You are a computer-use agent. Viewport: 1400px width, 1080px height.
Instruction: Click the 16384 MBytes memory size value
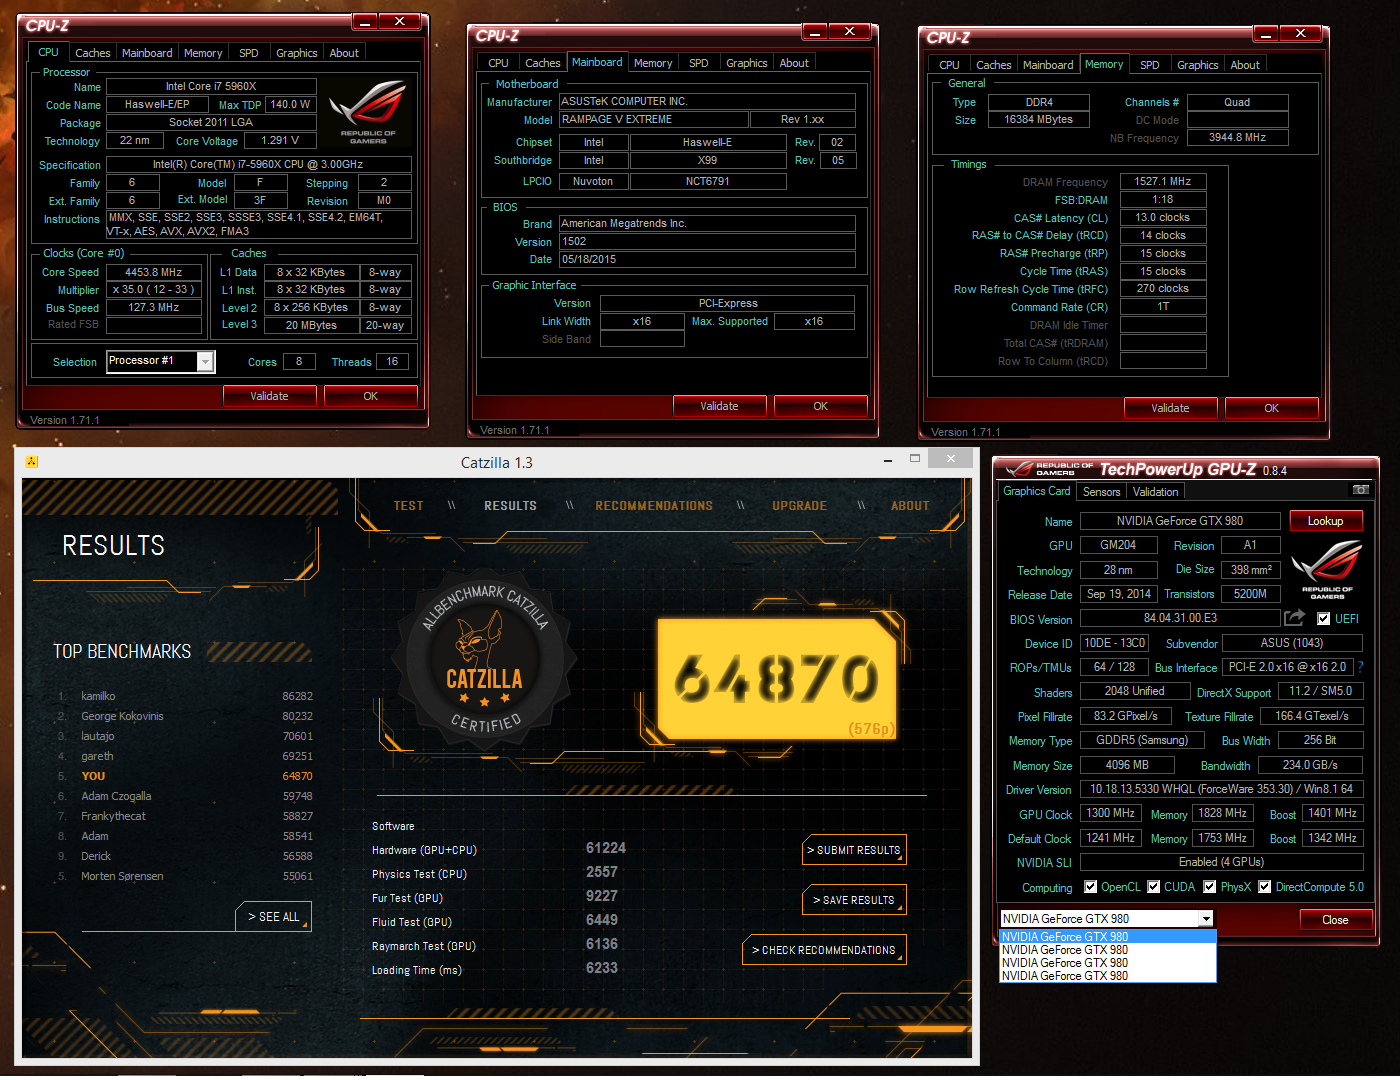pyautogui.click(x=1039, y=119)
